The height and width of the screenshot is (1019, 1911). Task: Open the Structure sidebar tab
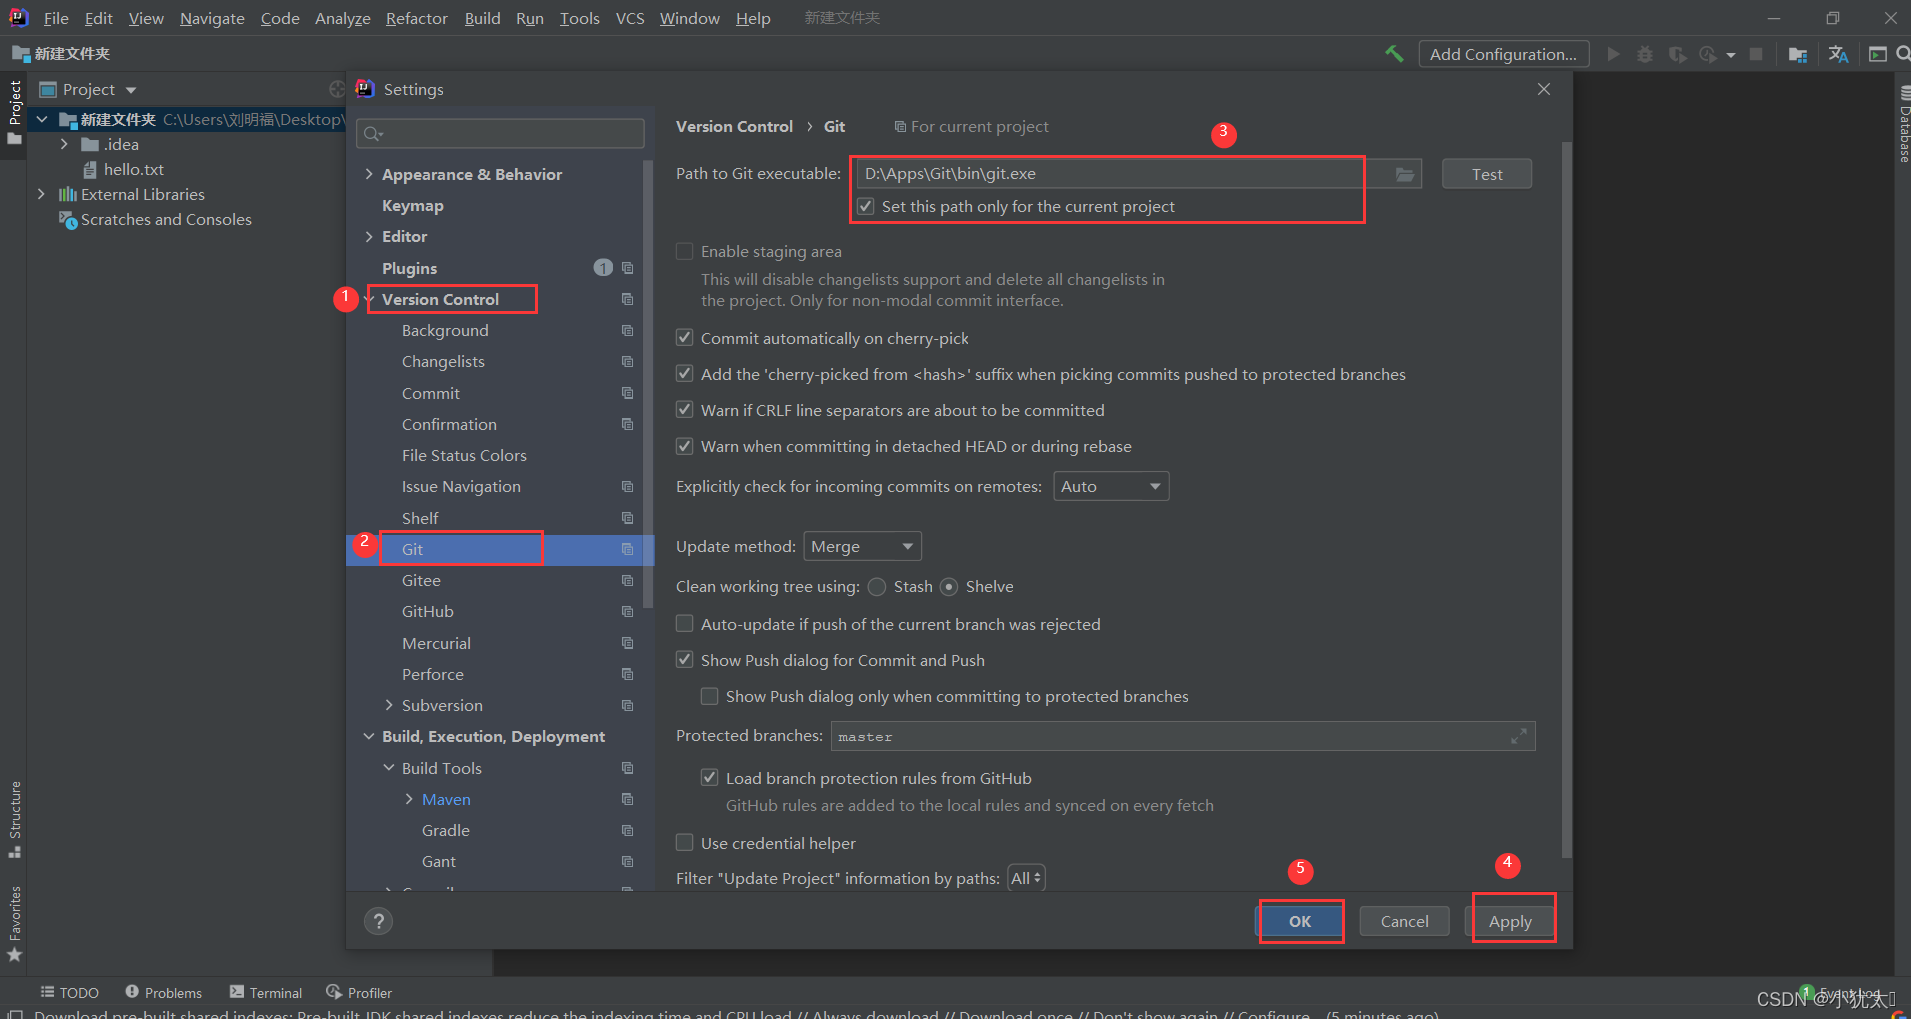[15, 819]
